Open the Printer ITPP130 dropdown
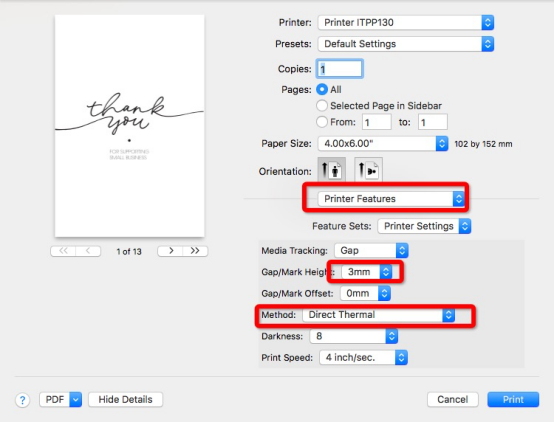Screen dimensions: 554x423 tap(406, 23)
